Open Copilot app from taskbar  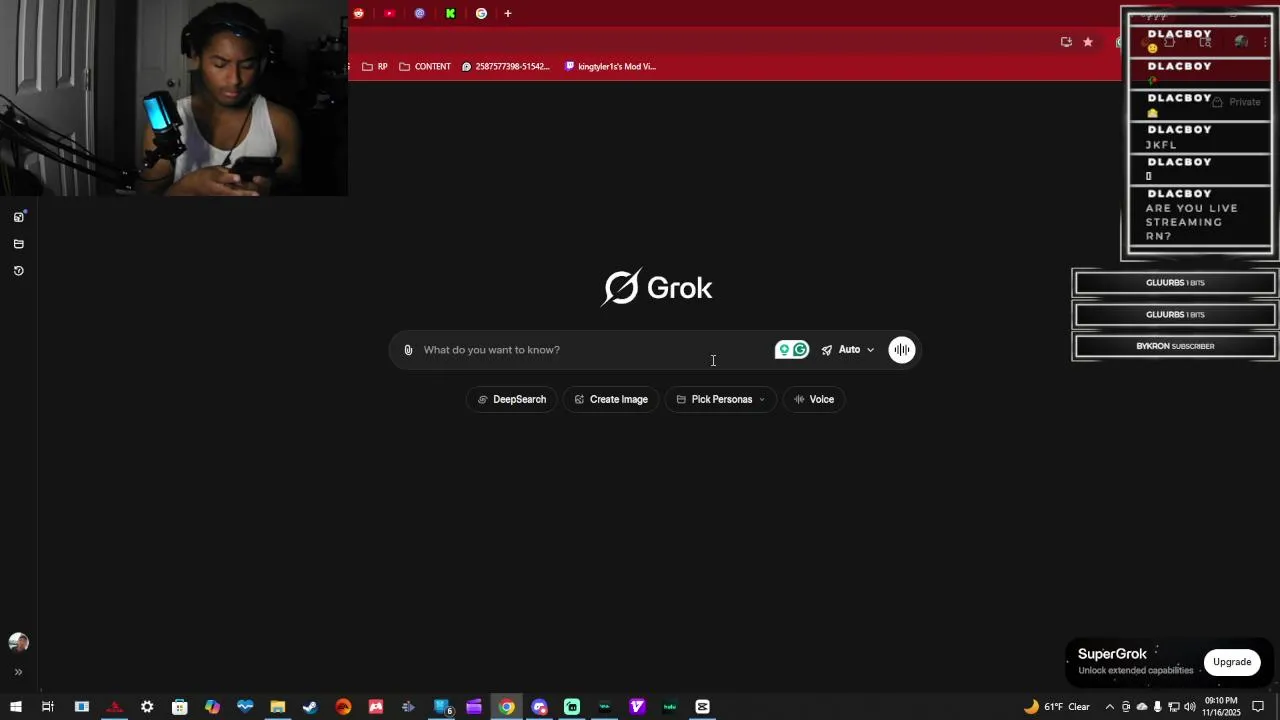(x=212, y=707)
